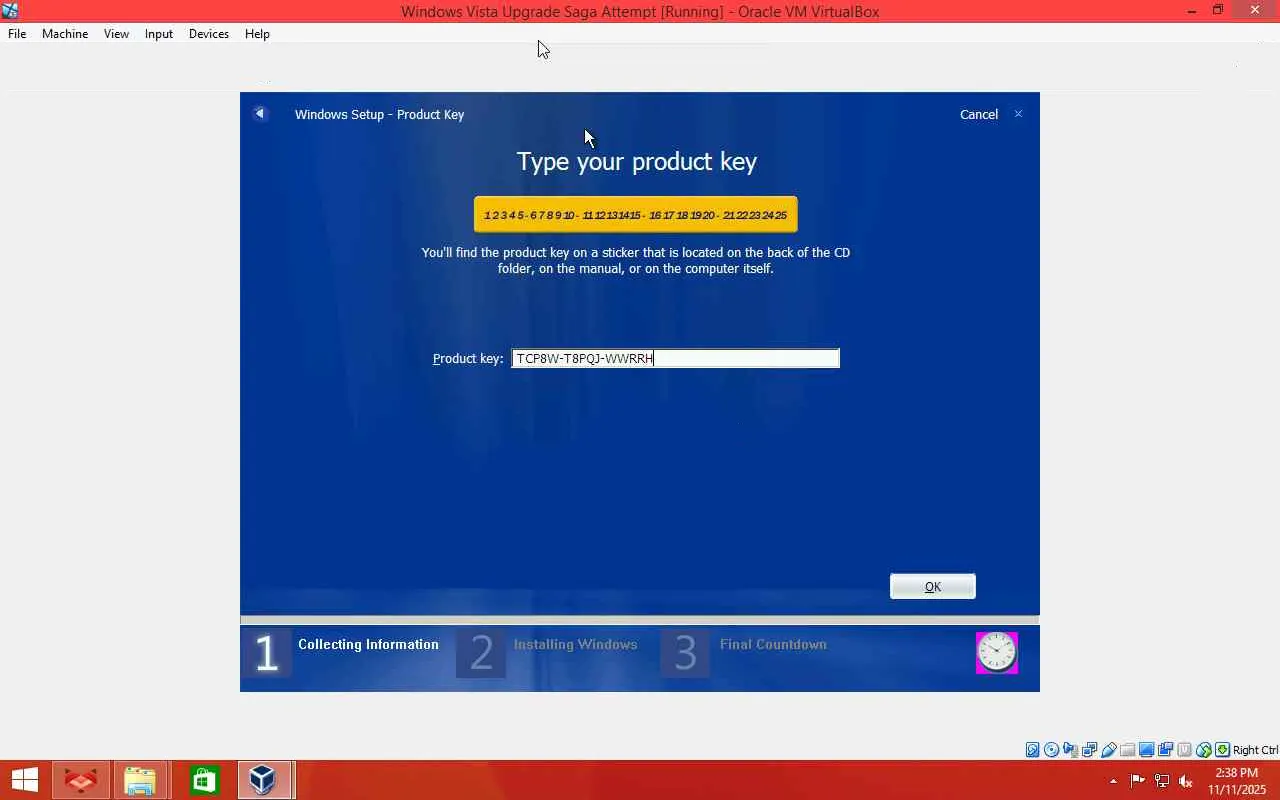This screenshot has height=800, width=1280.
Task: Open the Action Center flag icon
Action: [1138, 780]
